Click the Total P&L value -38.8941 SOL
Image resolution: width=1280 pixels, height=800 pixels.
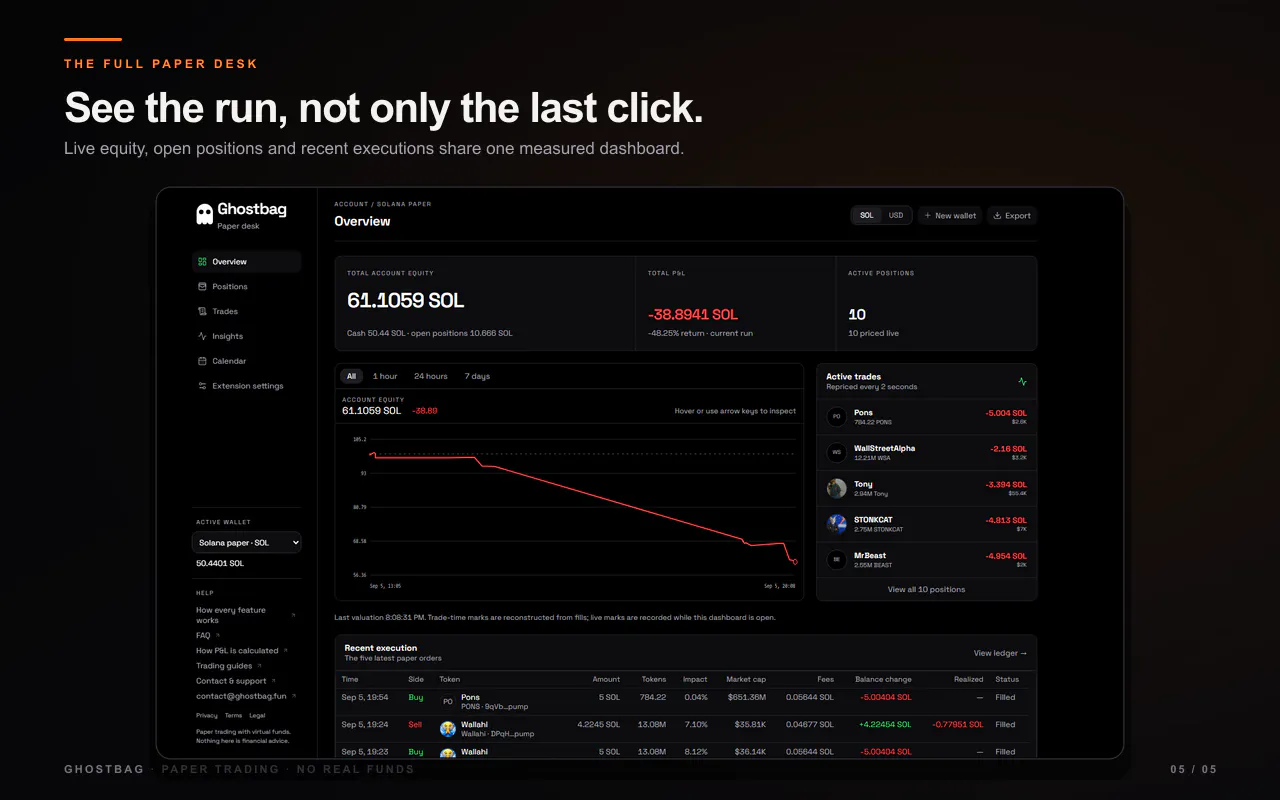[693, 314]
